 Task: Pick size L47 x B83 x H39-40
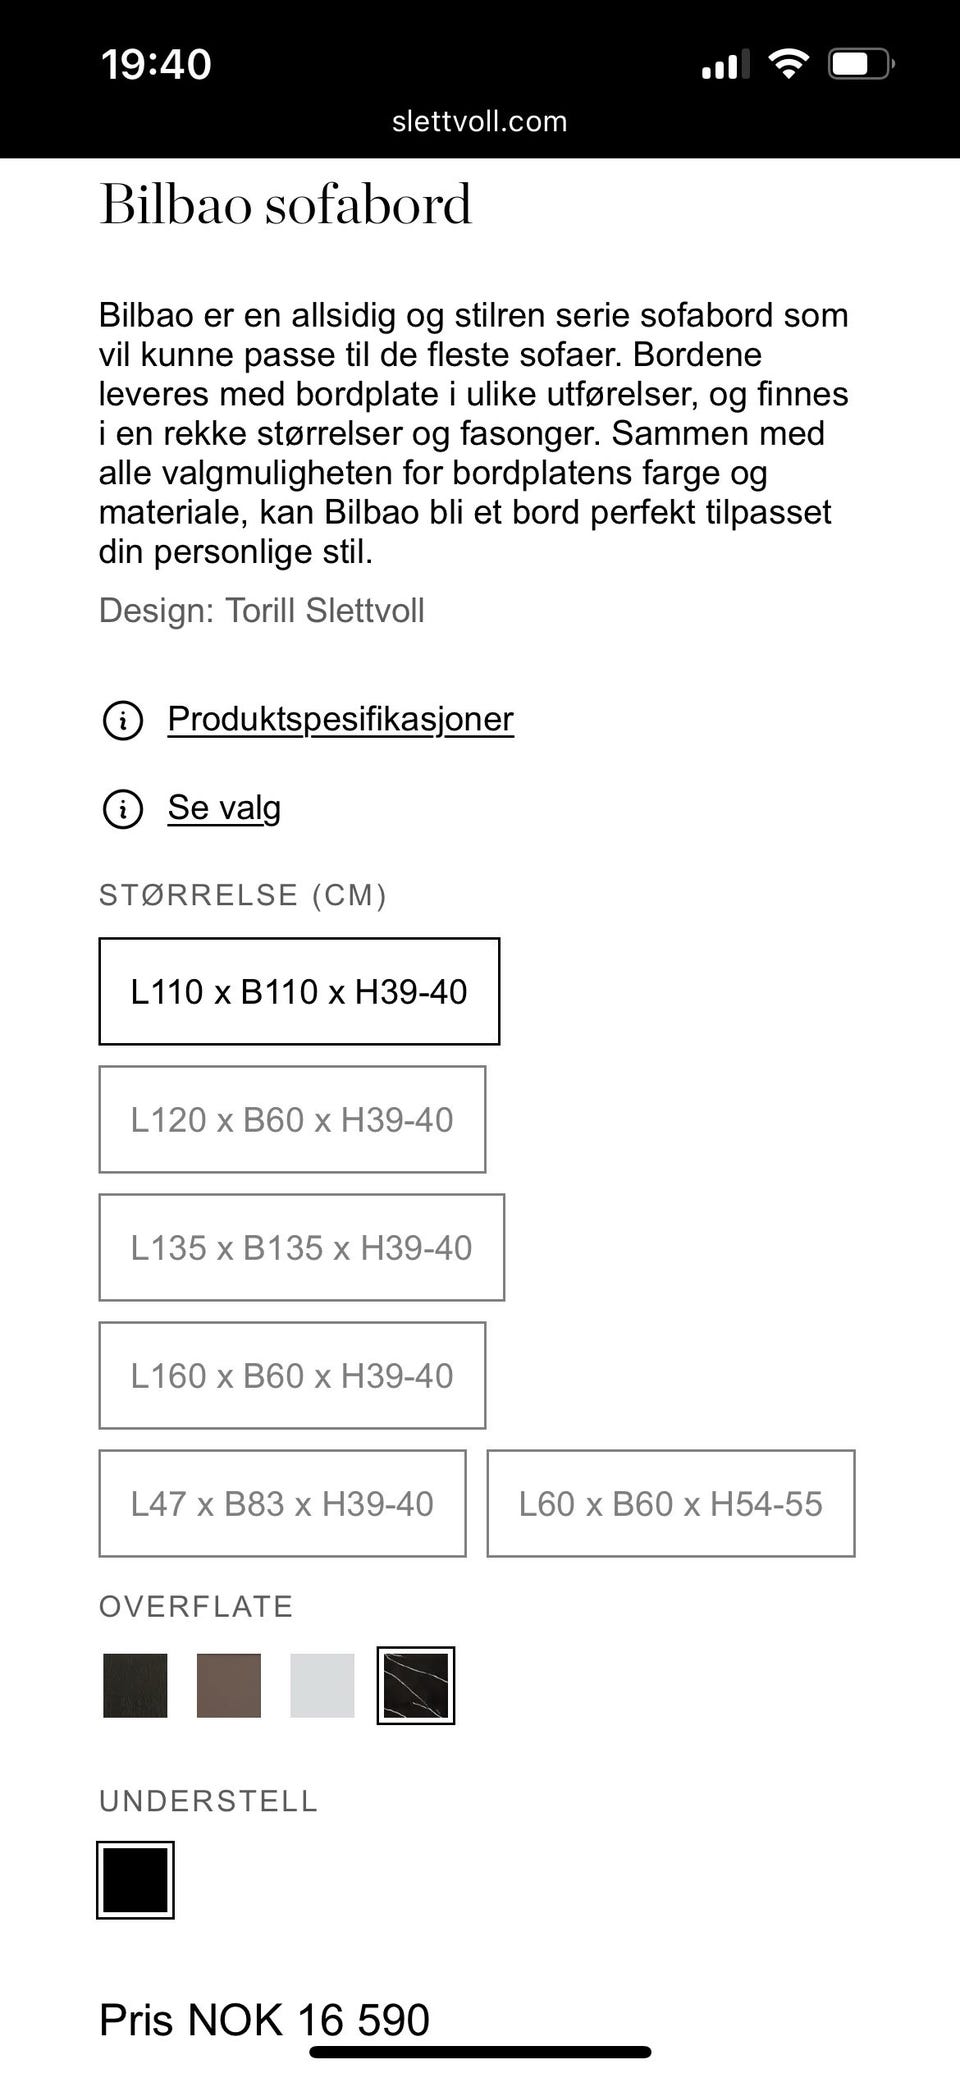coord(282,1504)
